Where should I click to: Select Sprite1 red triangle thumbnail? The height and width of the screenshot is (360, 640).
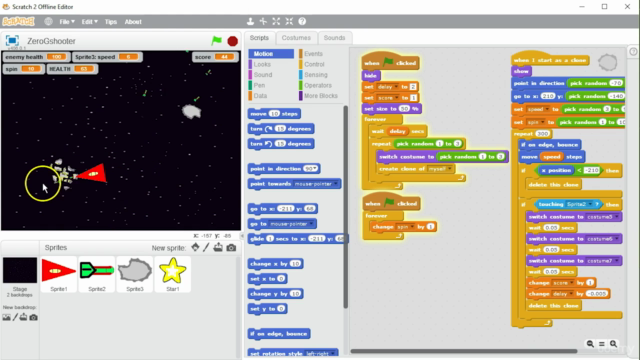[59, 274]
